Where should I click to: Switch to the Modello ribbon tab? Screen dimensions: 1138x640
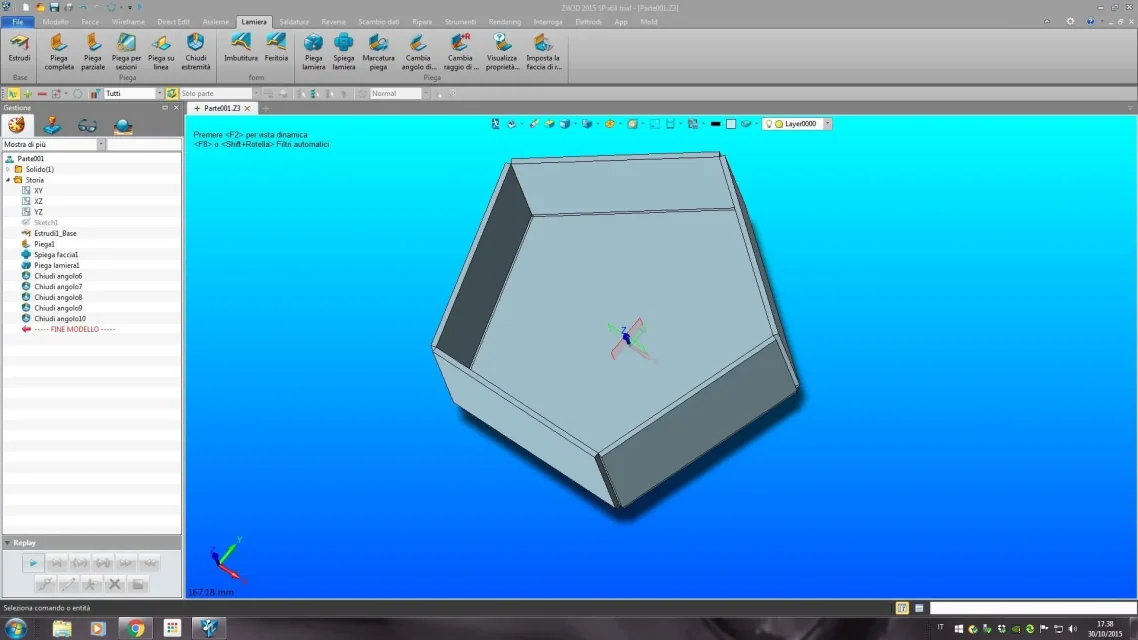click(x=55, y=22)
